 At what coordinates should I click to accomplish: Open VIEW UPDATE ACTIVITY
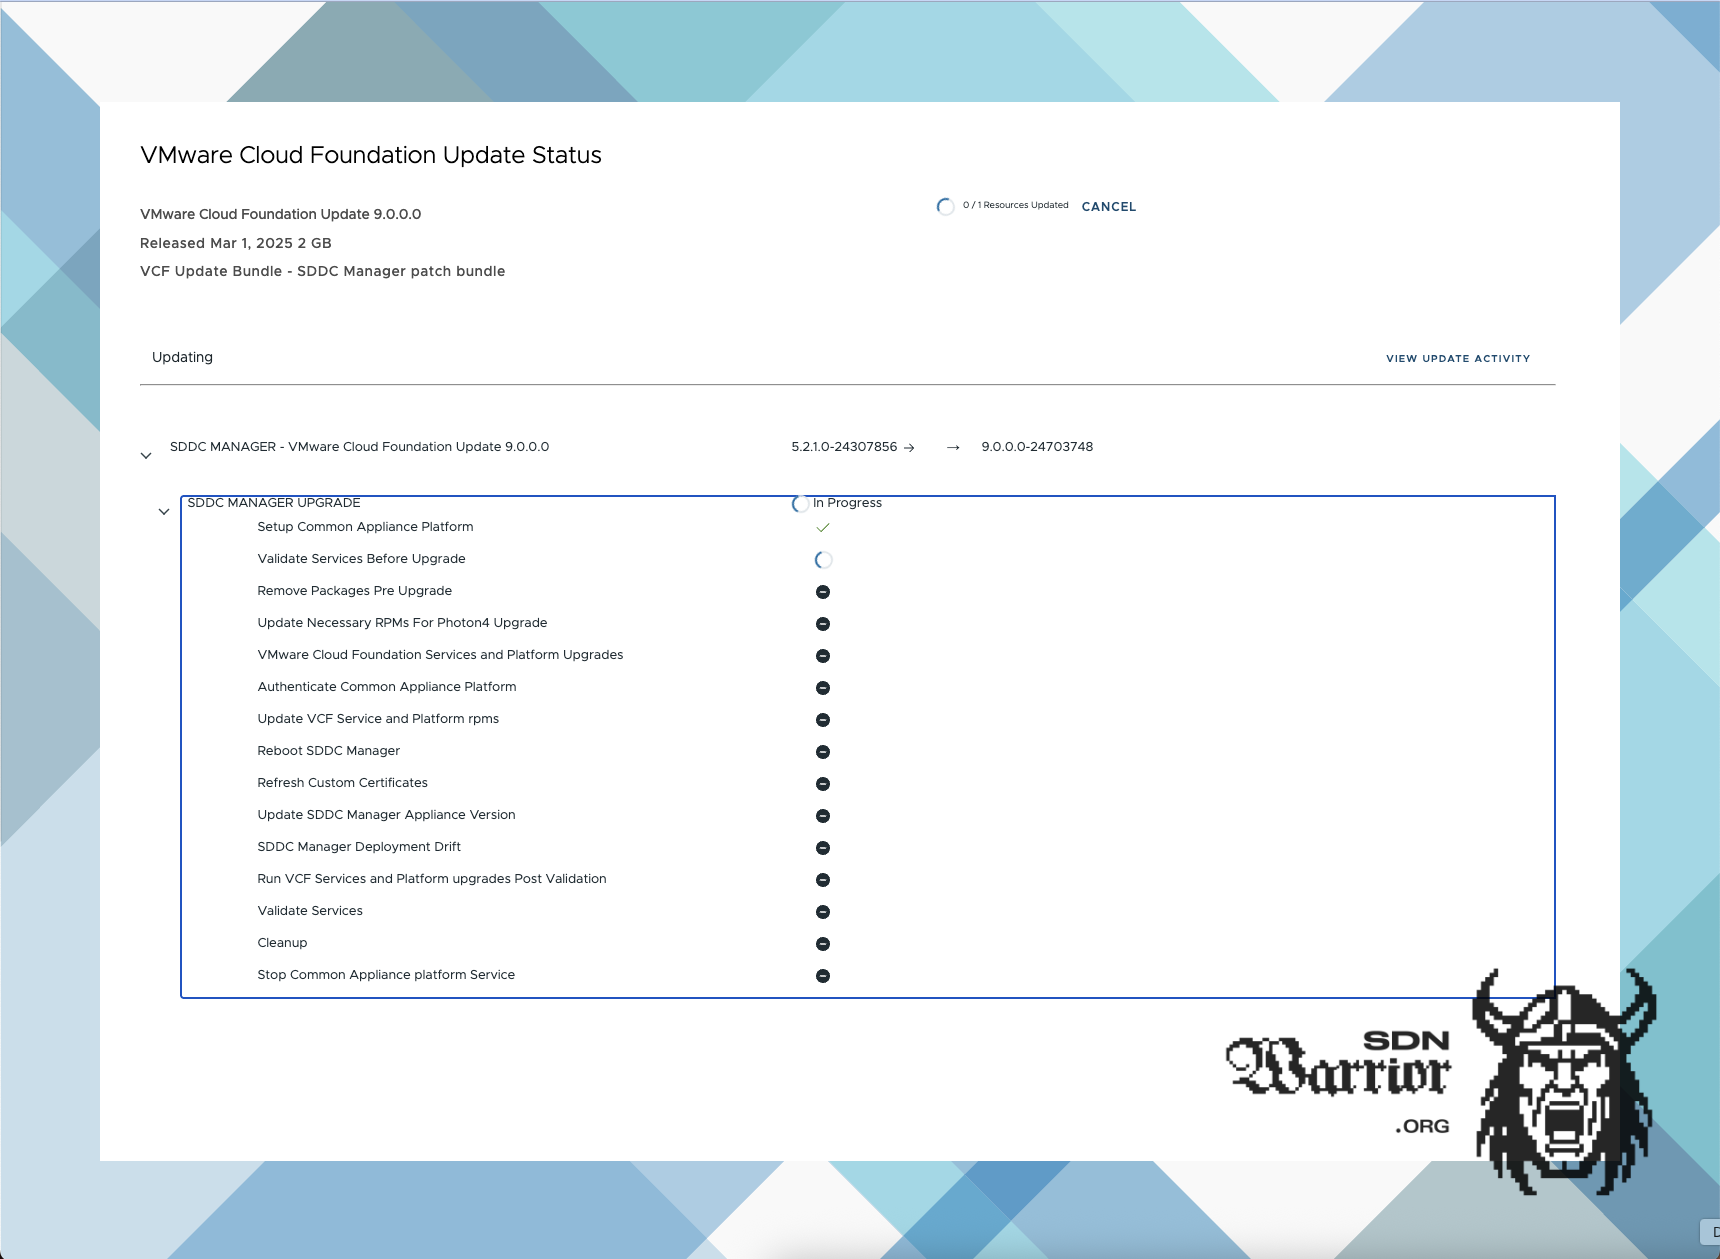[1456, 358]
